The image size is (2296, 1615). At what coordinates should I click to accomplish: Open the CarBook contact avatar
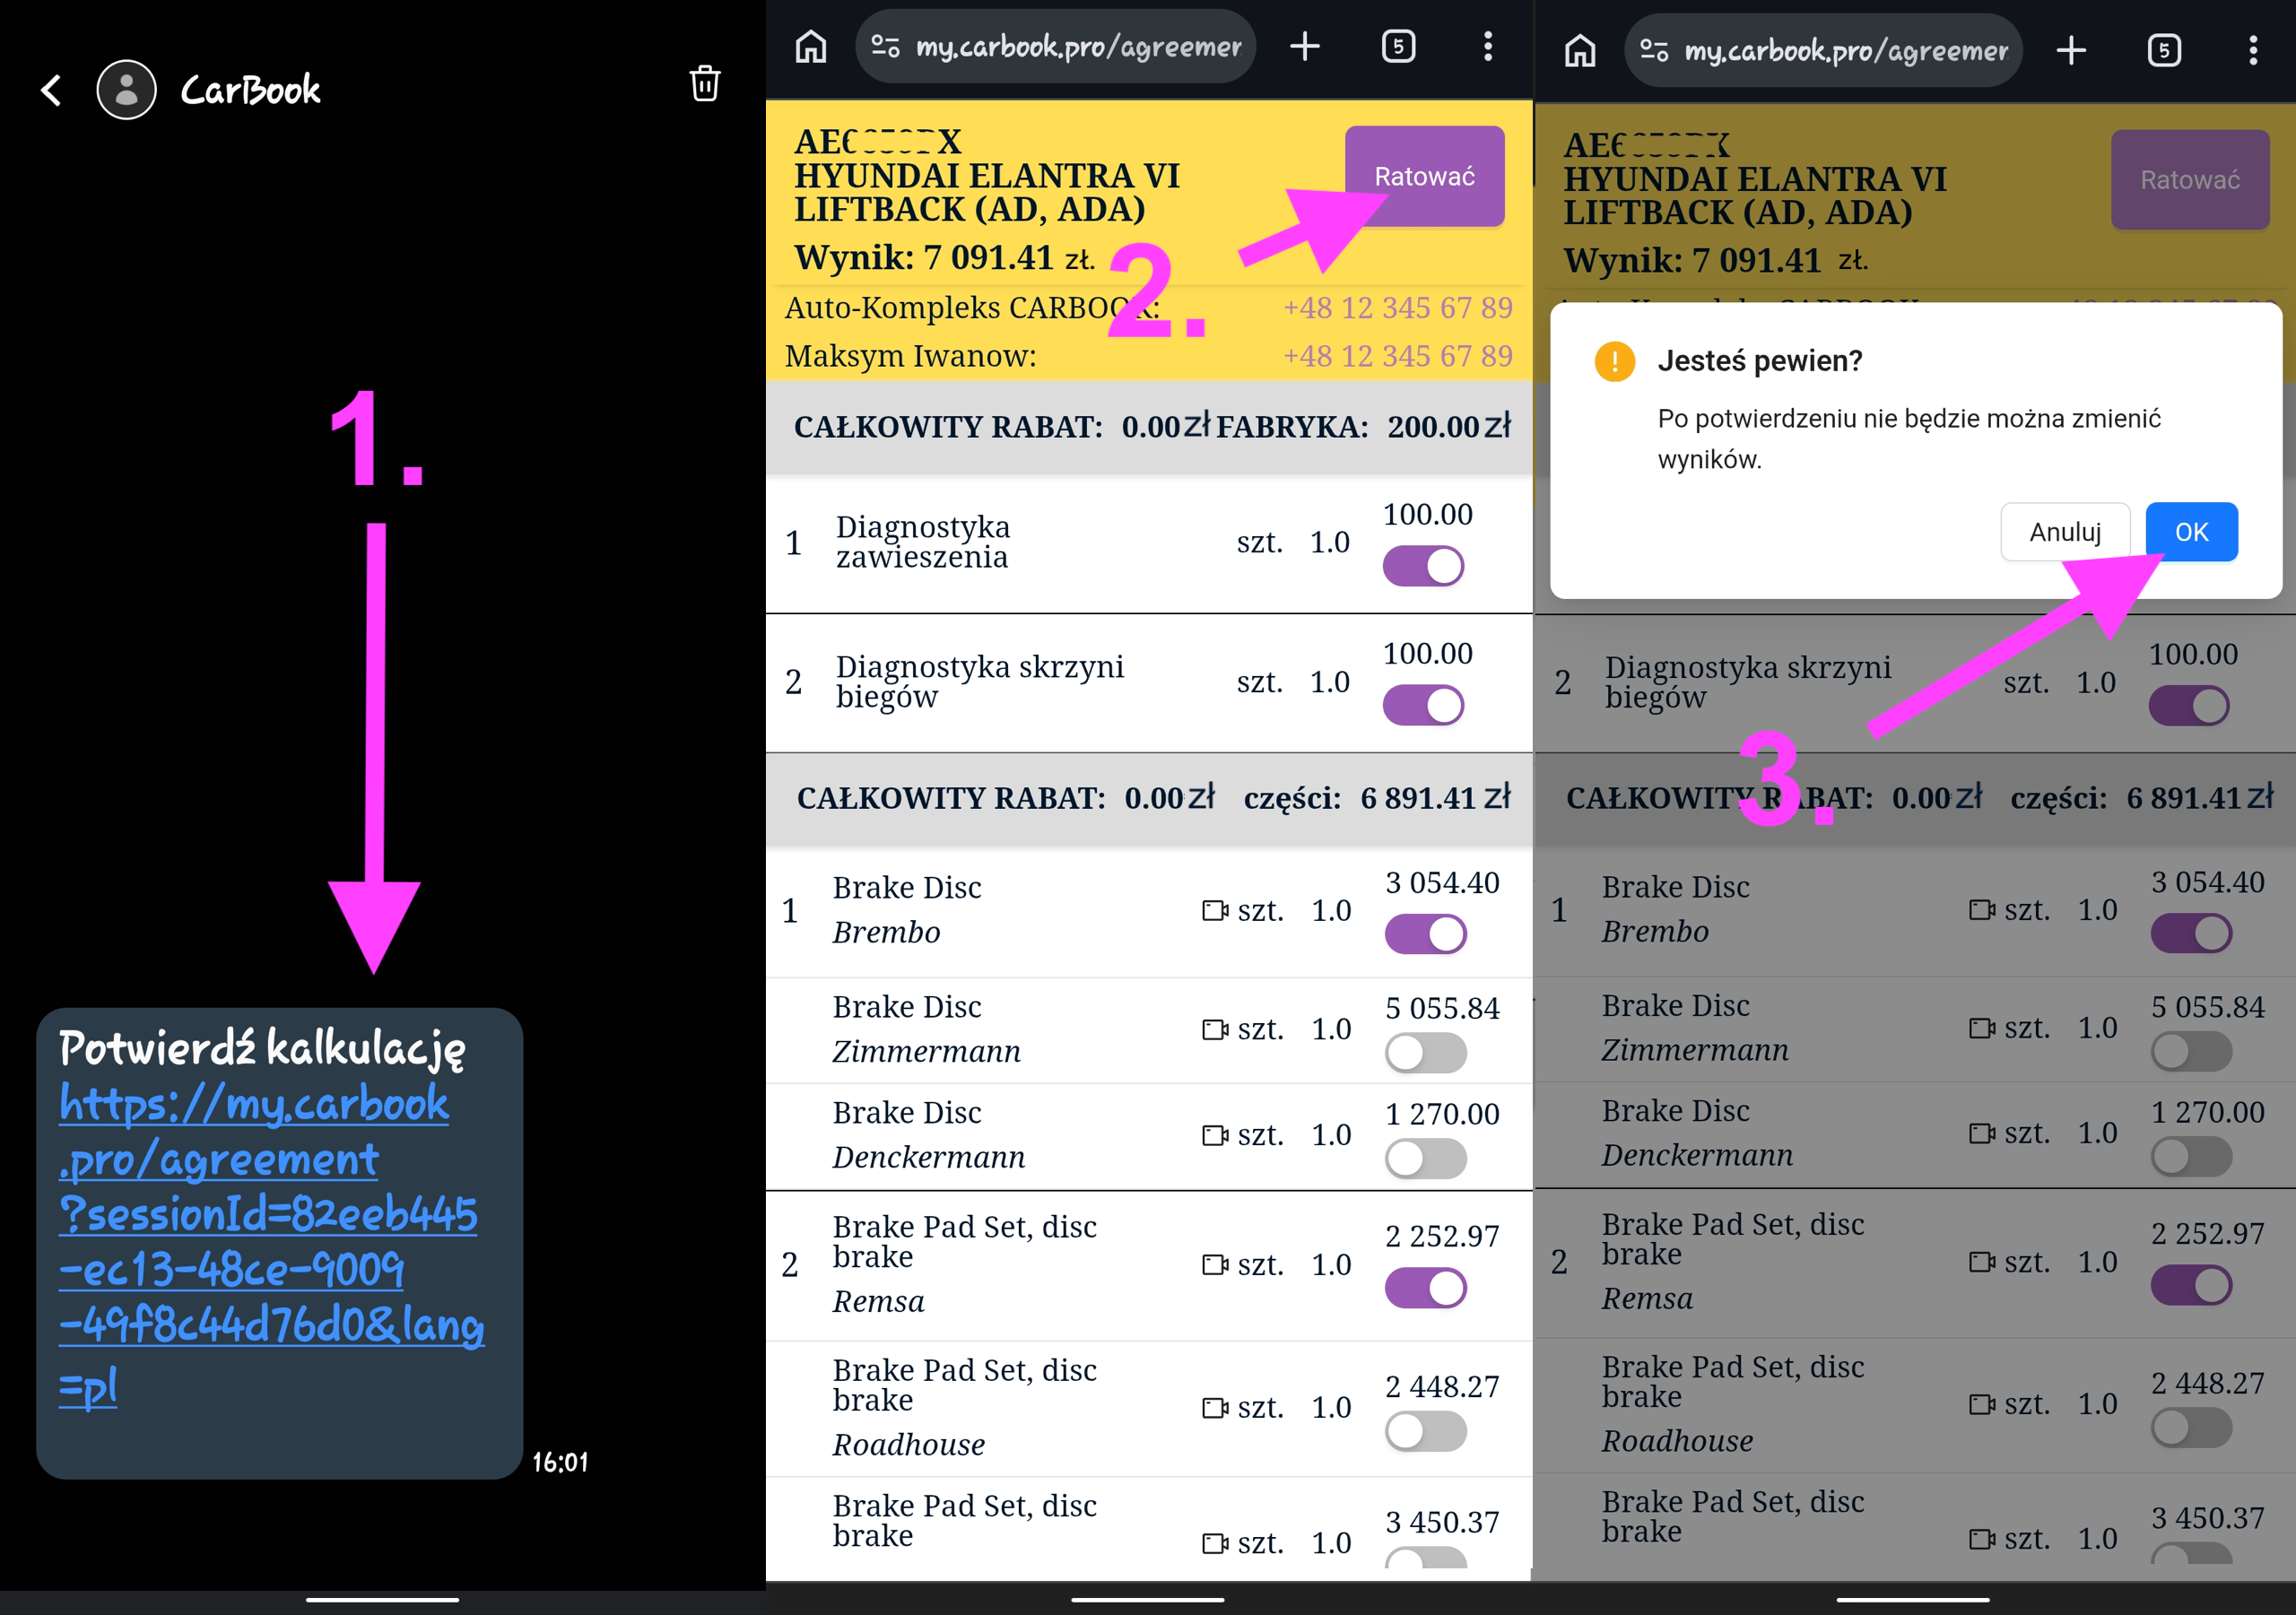(126, 90)
